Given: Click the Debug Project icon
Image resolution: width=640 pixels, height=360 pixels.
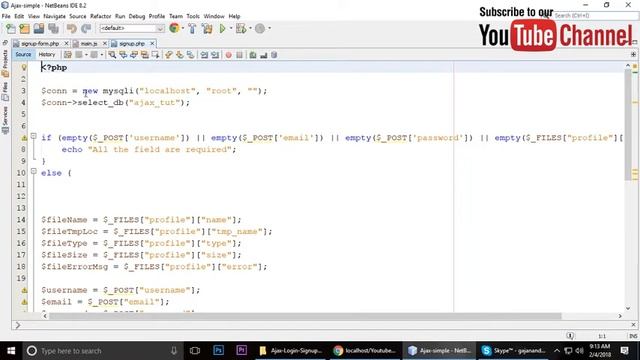Looking at the screenshot, I should coord(241,29).
